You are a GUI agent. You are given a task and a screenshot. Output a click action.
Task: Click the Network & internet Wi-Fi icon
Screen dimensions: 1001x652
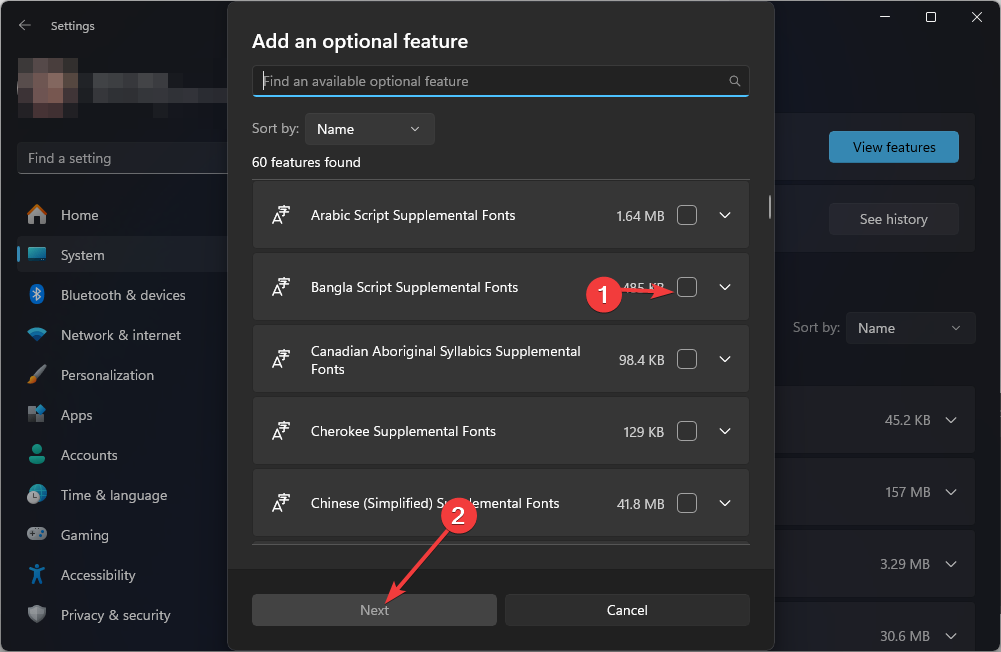tap(37, 335)
